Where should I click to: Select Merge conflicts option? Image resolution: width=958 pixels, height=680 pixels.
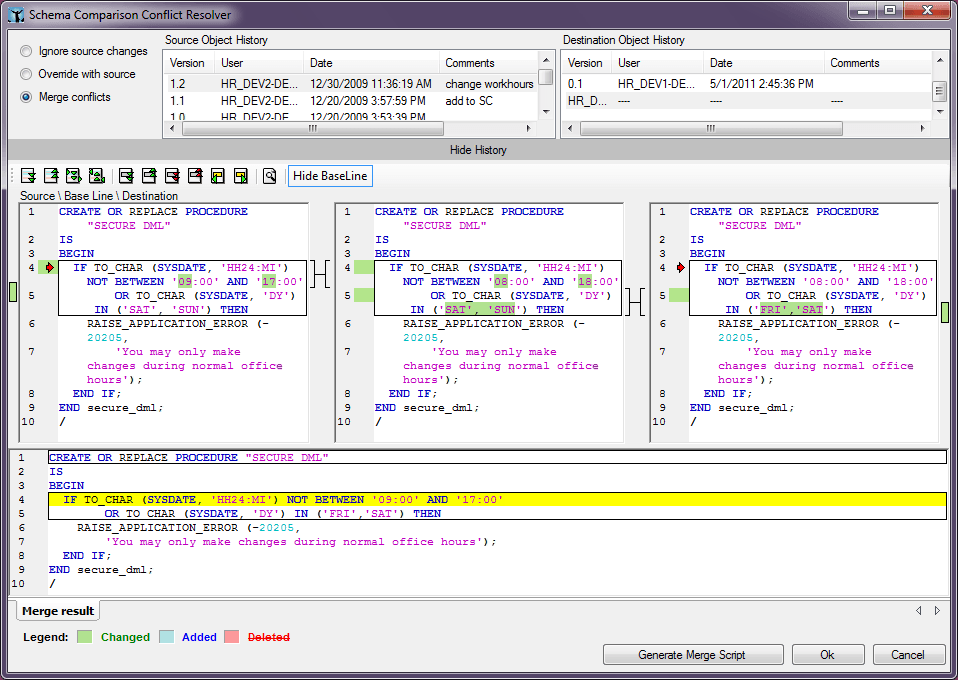pyautogui.click(x=66, y=97)
